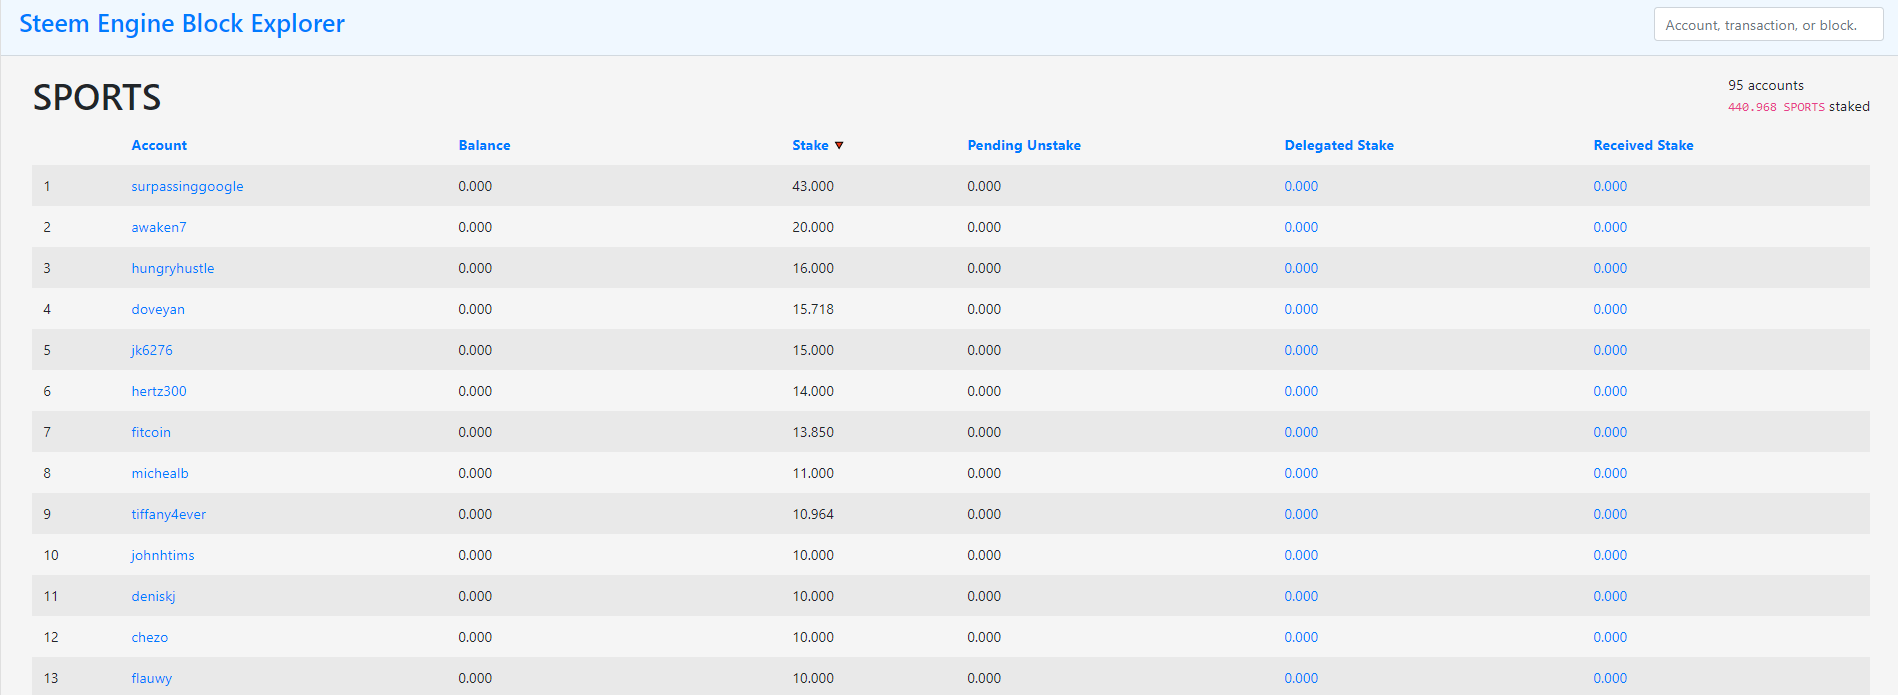Open the awaken7 account
This screenshot has width=1898, height=695.
pos(159,227)
